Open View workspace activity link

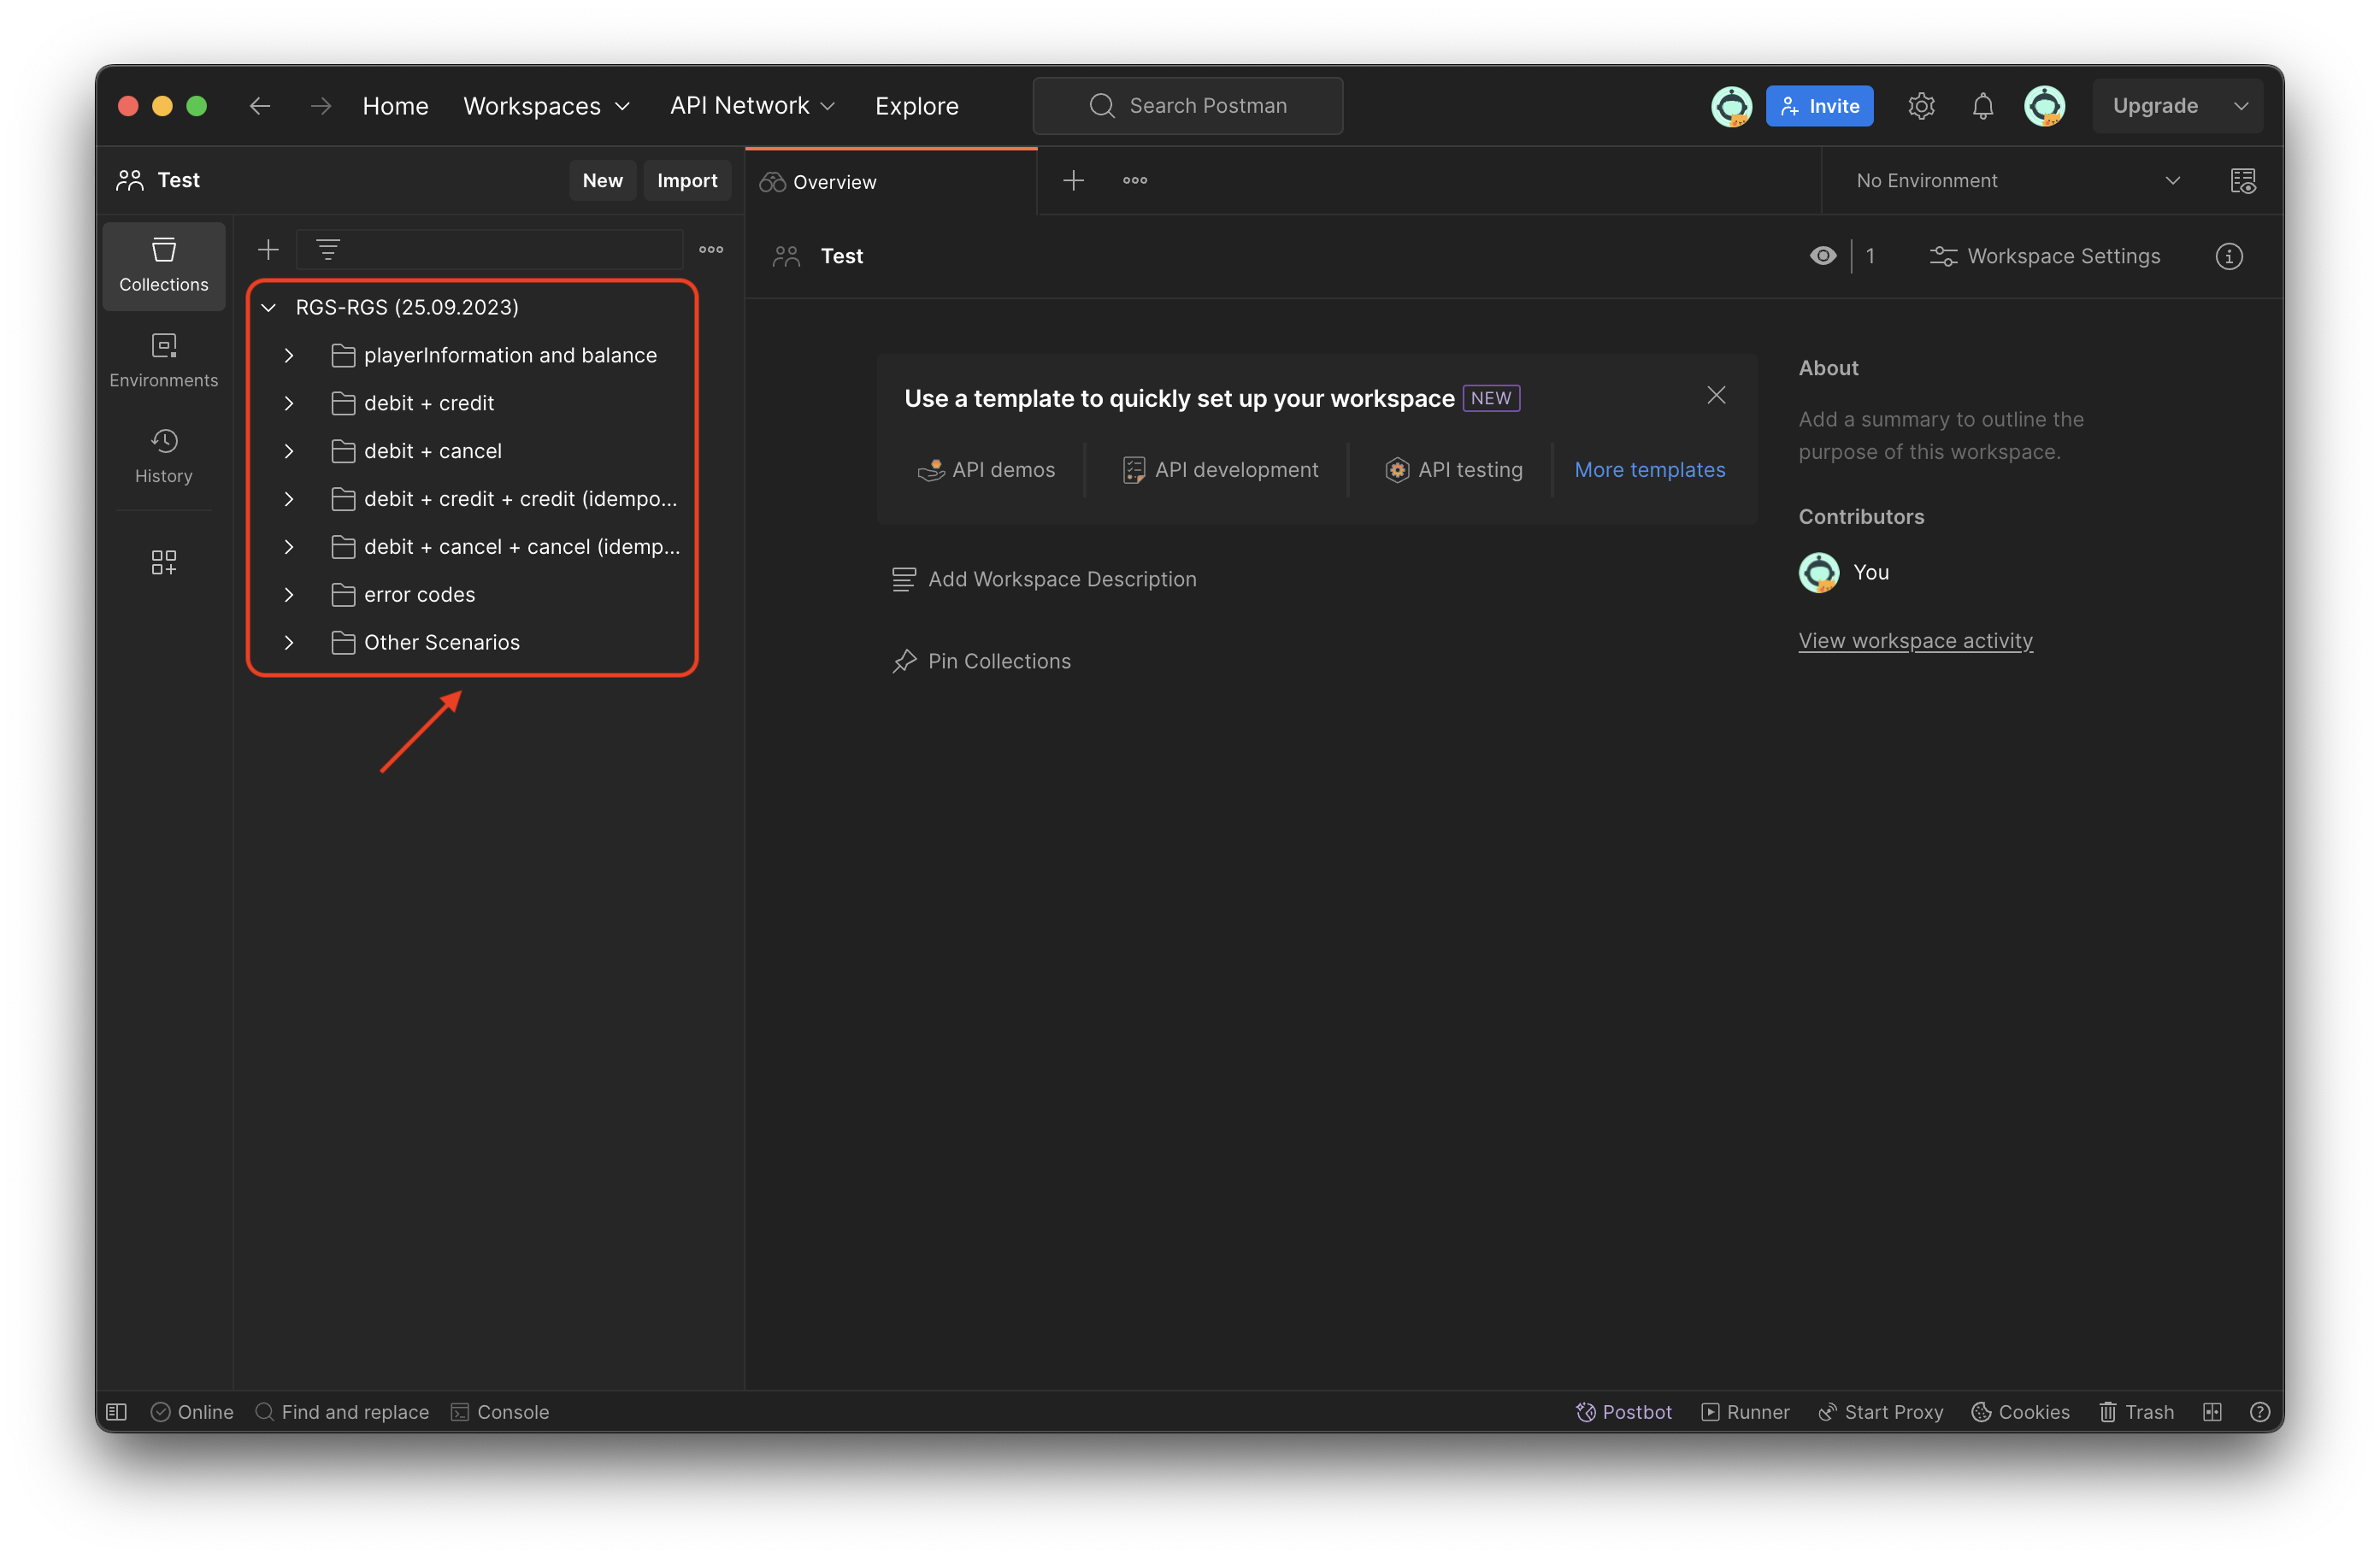coord(1914,640)
